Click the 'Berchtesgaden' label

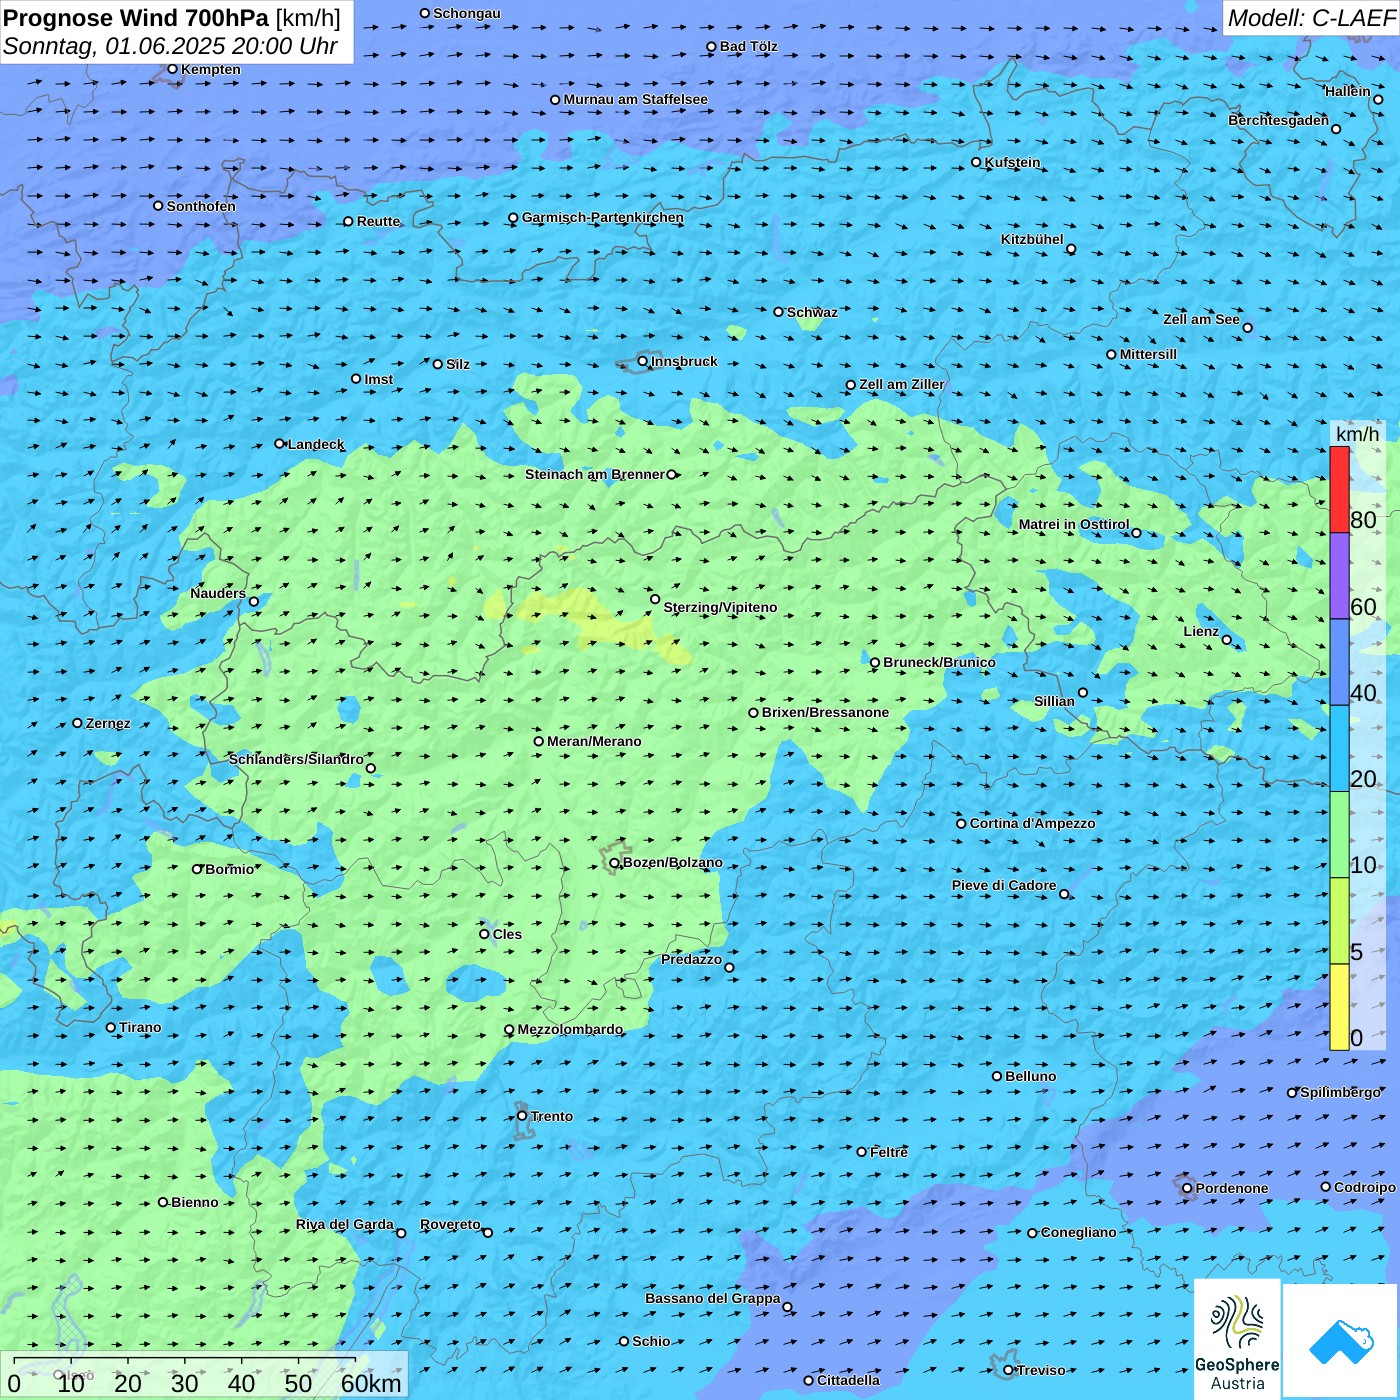[1279, 120]
